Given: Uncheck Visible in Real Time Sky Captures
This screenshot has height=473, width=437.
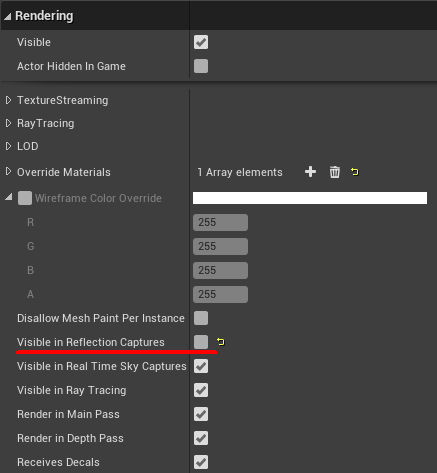Looking at the screenshot, I should click(201, 366).
